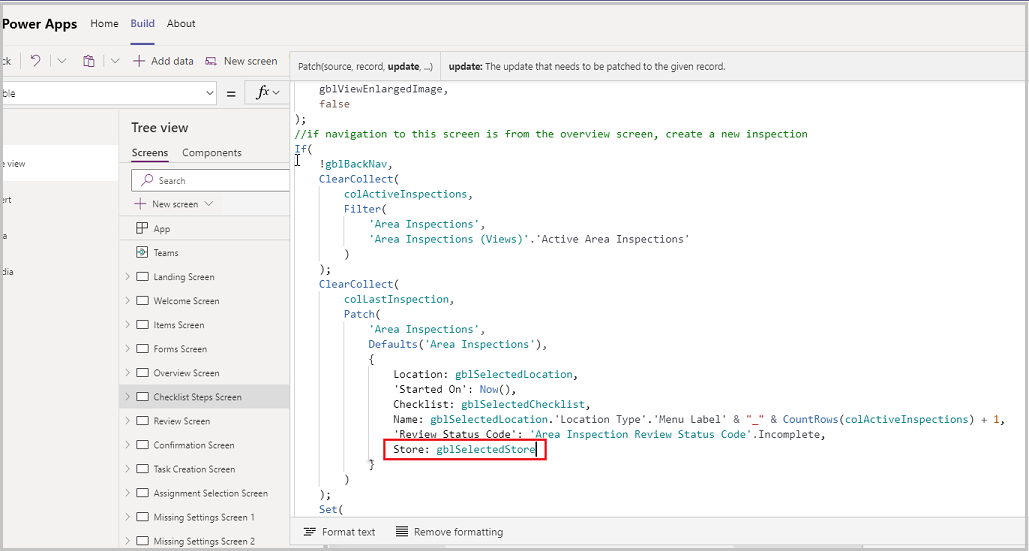1029x551 pixels.
Task: Click the Landing Screen icon
Action: tap(142, 277)
